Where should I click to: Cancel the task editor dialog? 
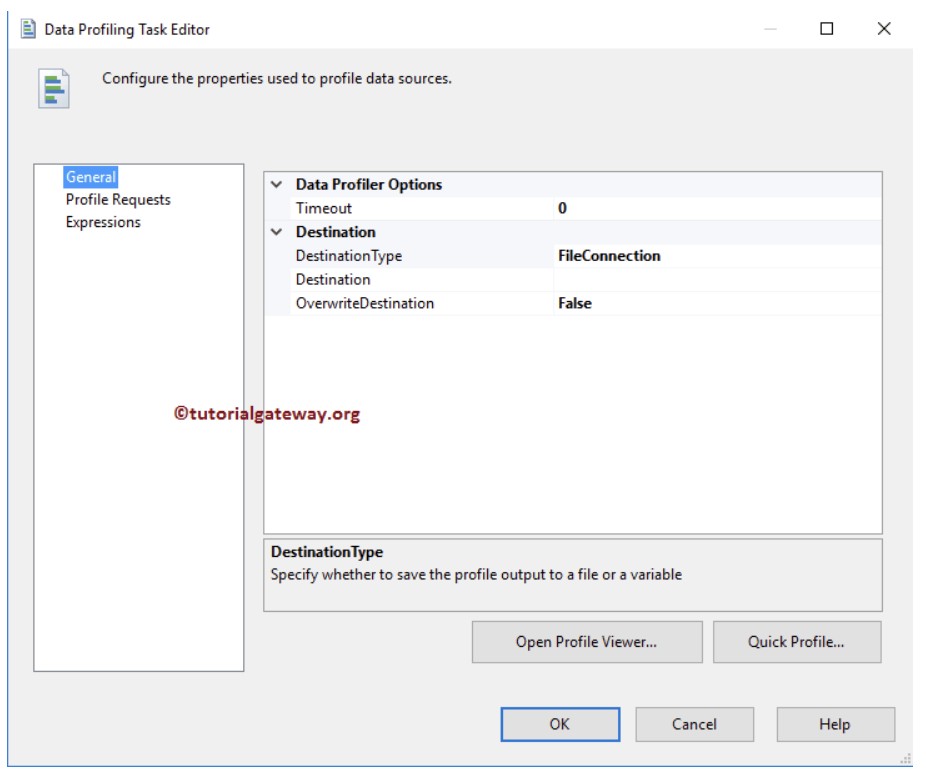tap(694, 724)
